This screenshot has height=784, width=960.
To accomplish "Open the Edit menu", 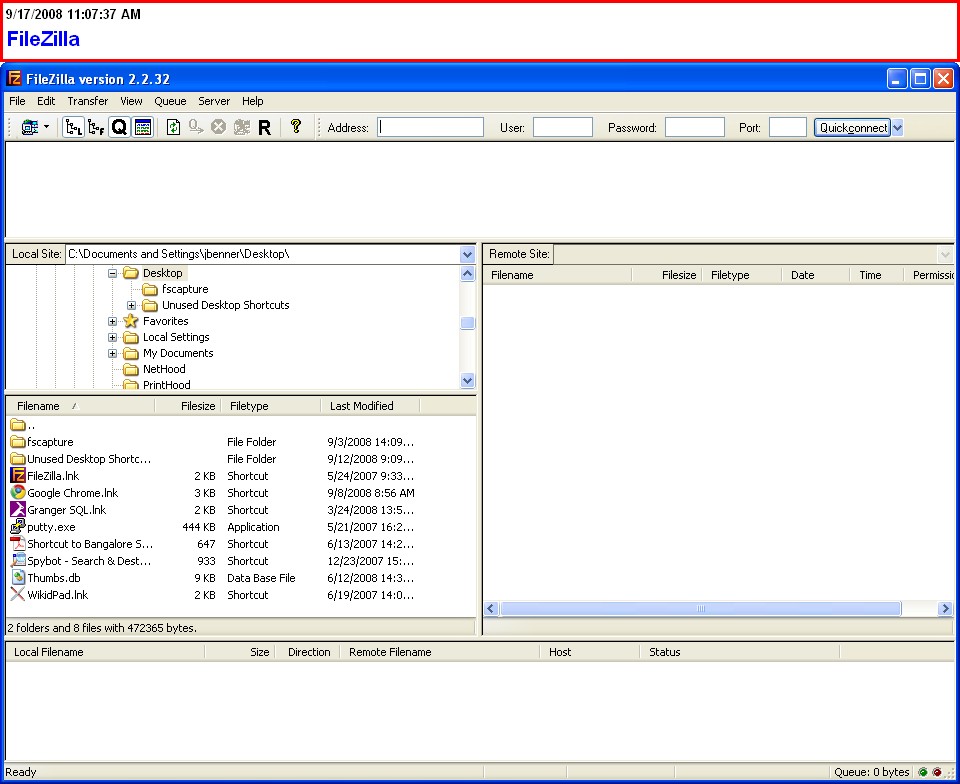I will tap(46, 101).
